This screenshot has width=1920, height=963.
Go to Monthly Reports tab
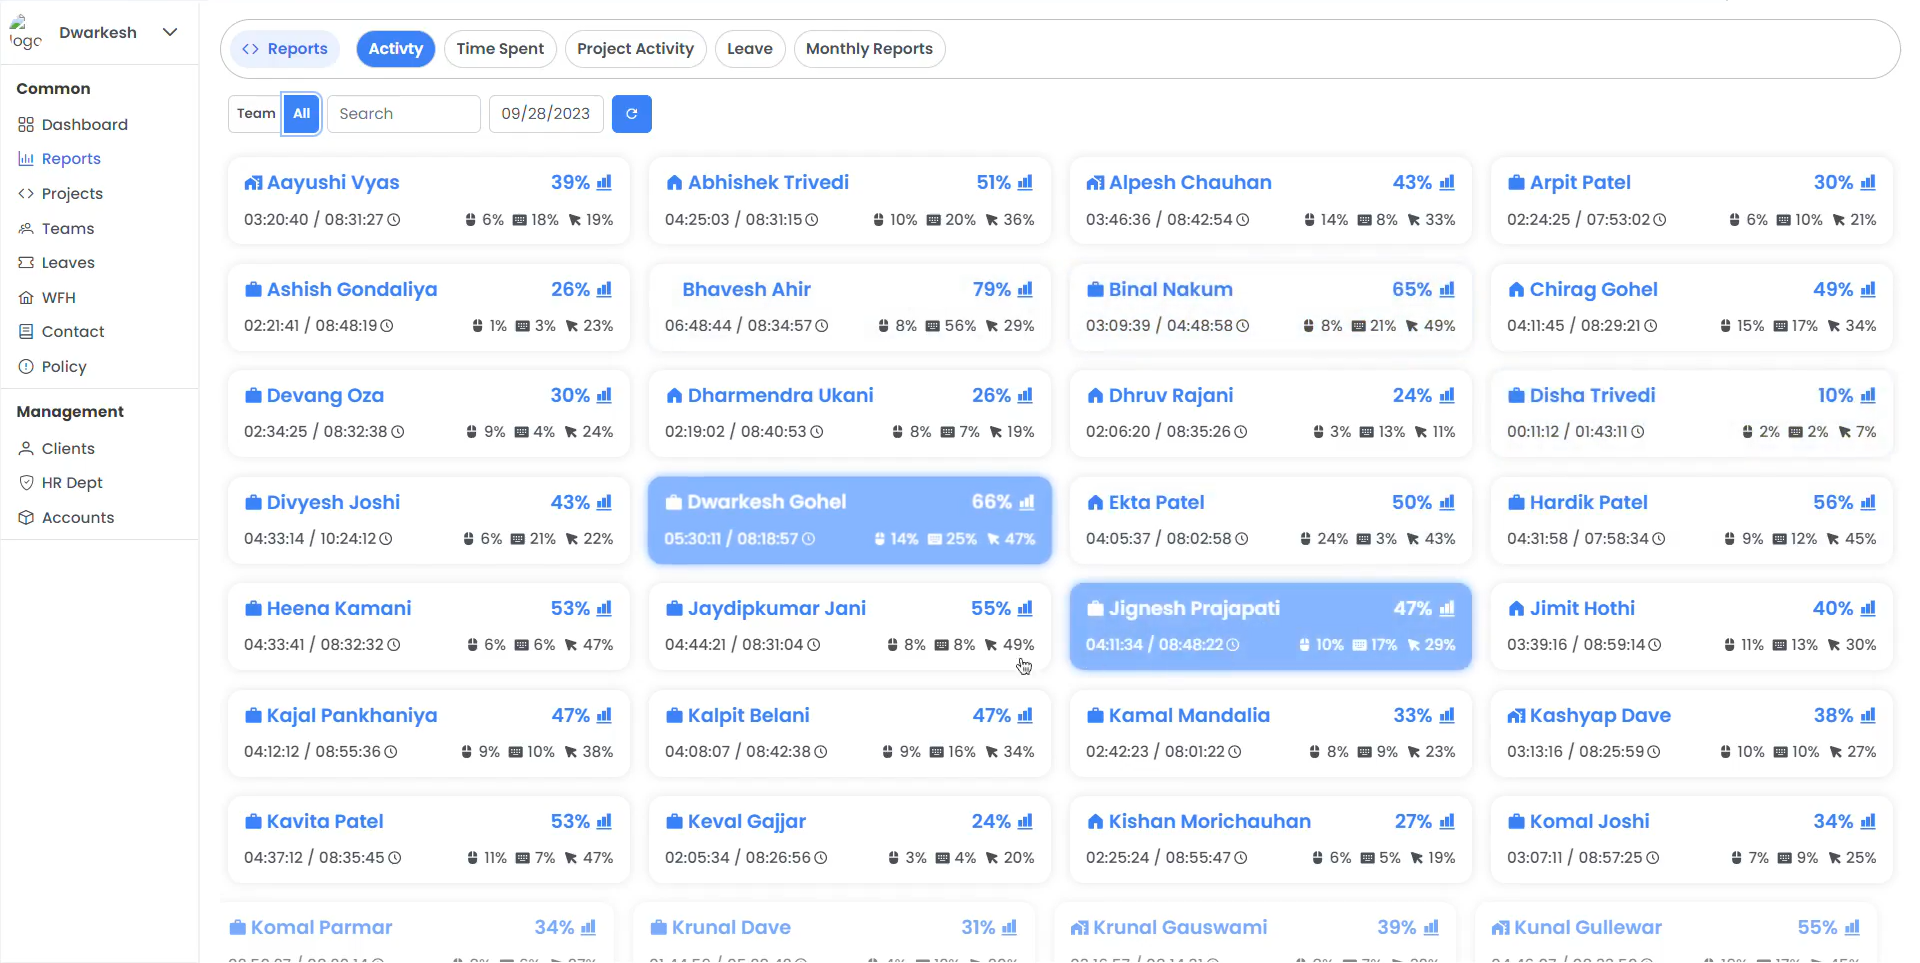(869, 49)
